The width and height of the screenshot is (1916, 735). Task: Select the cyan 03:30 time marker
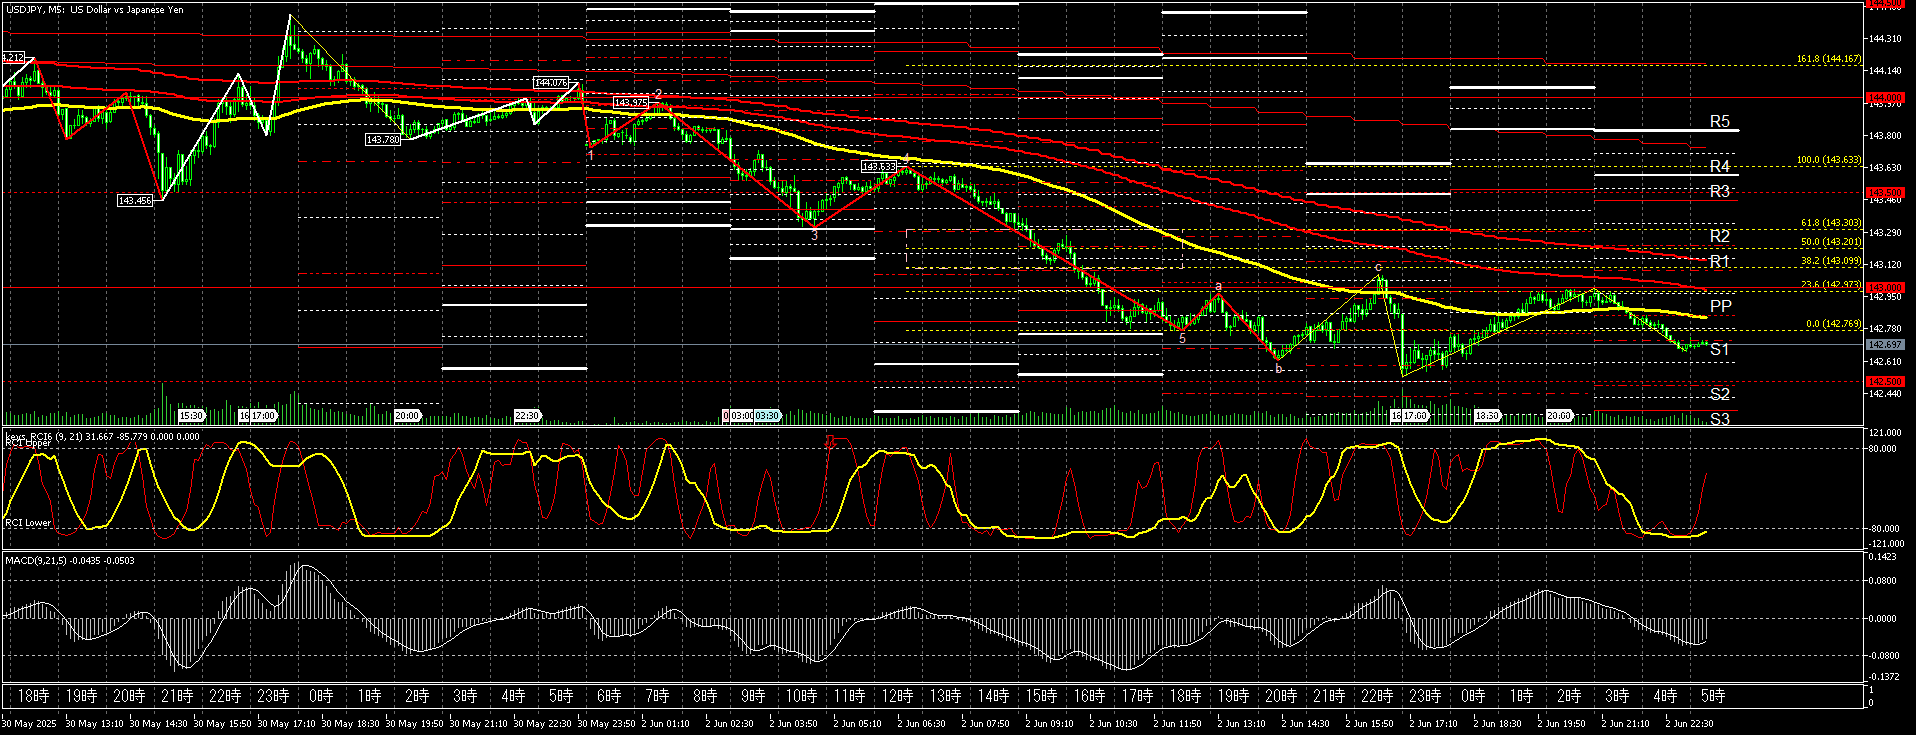[x=767, y=415]
